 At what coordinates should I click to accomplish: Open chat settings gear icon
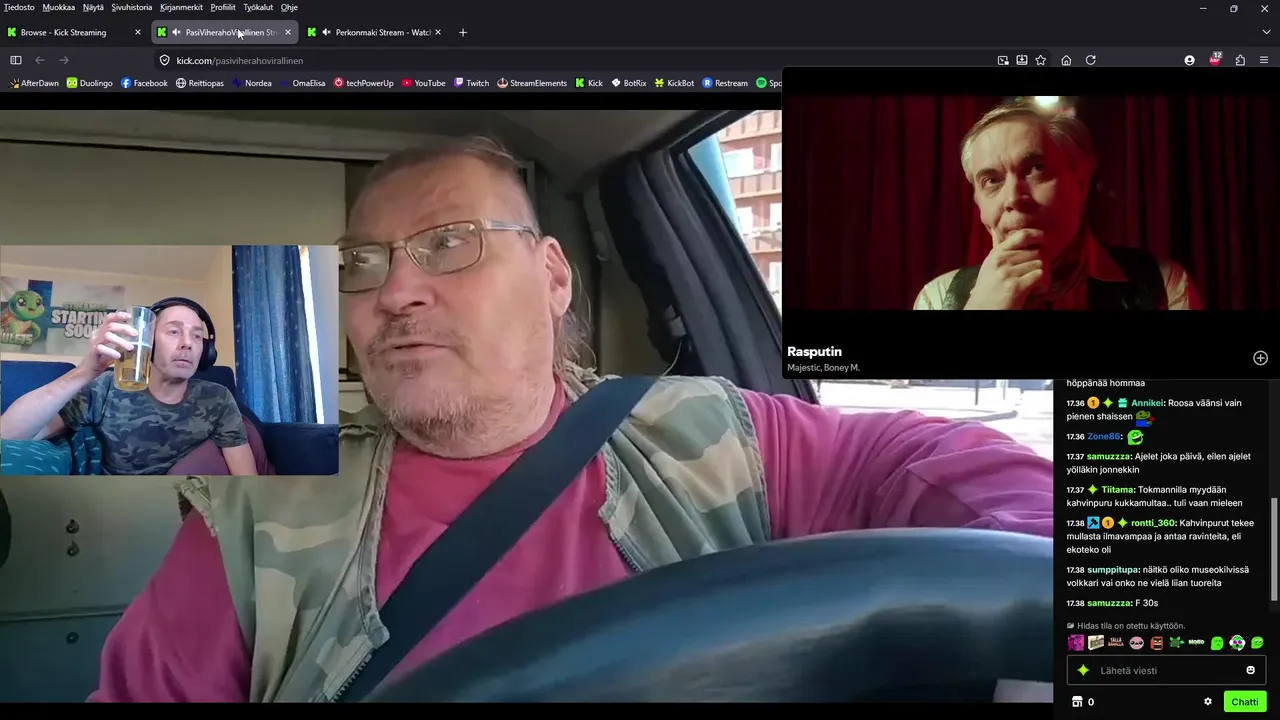[1208, 702]
